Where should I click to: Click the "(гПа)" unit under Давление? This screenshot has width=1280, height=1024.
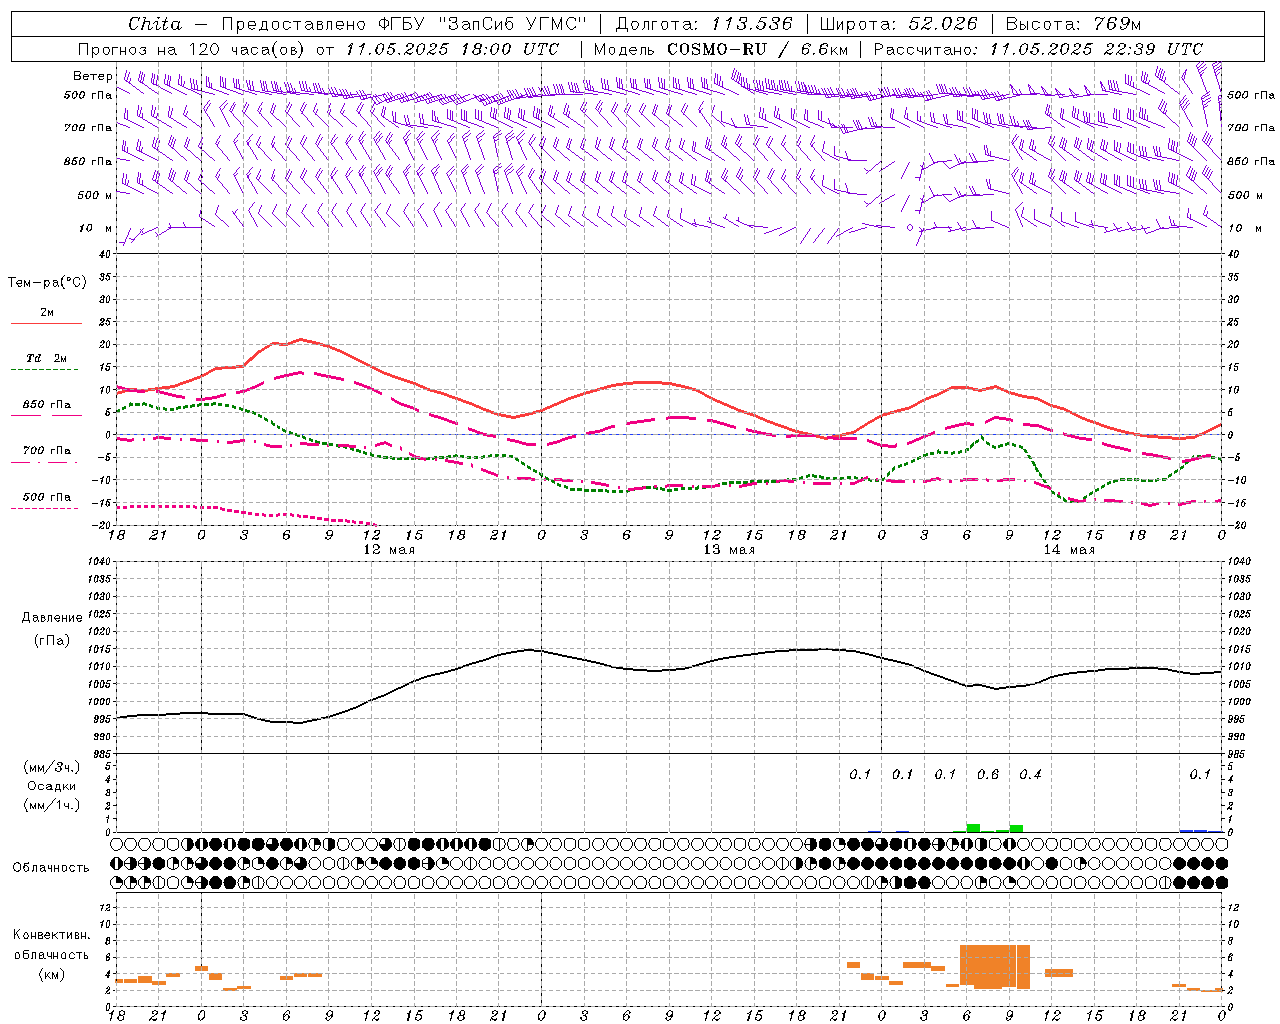point(52,640)
